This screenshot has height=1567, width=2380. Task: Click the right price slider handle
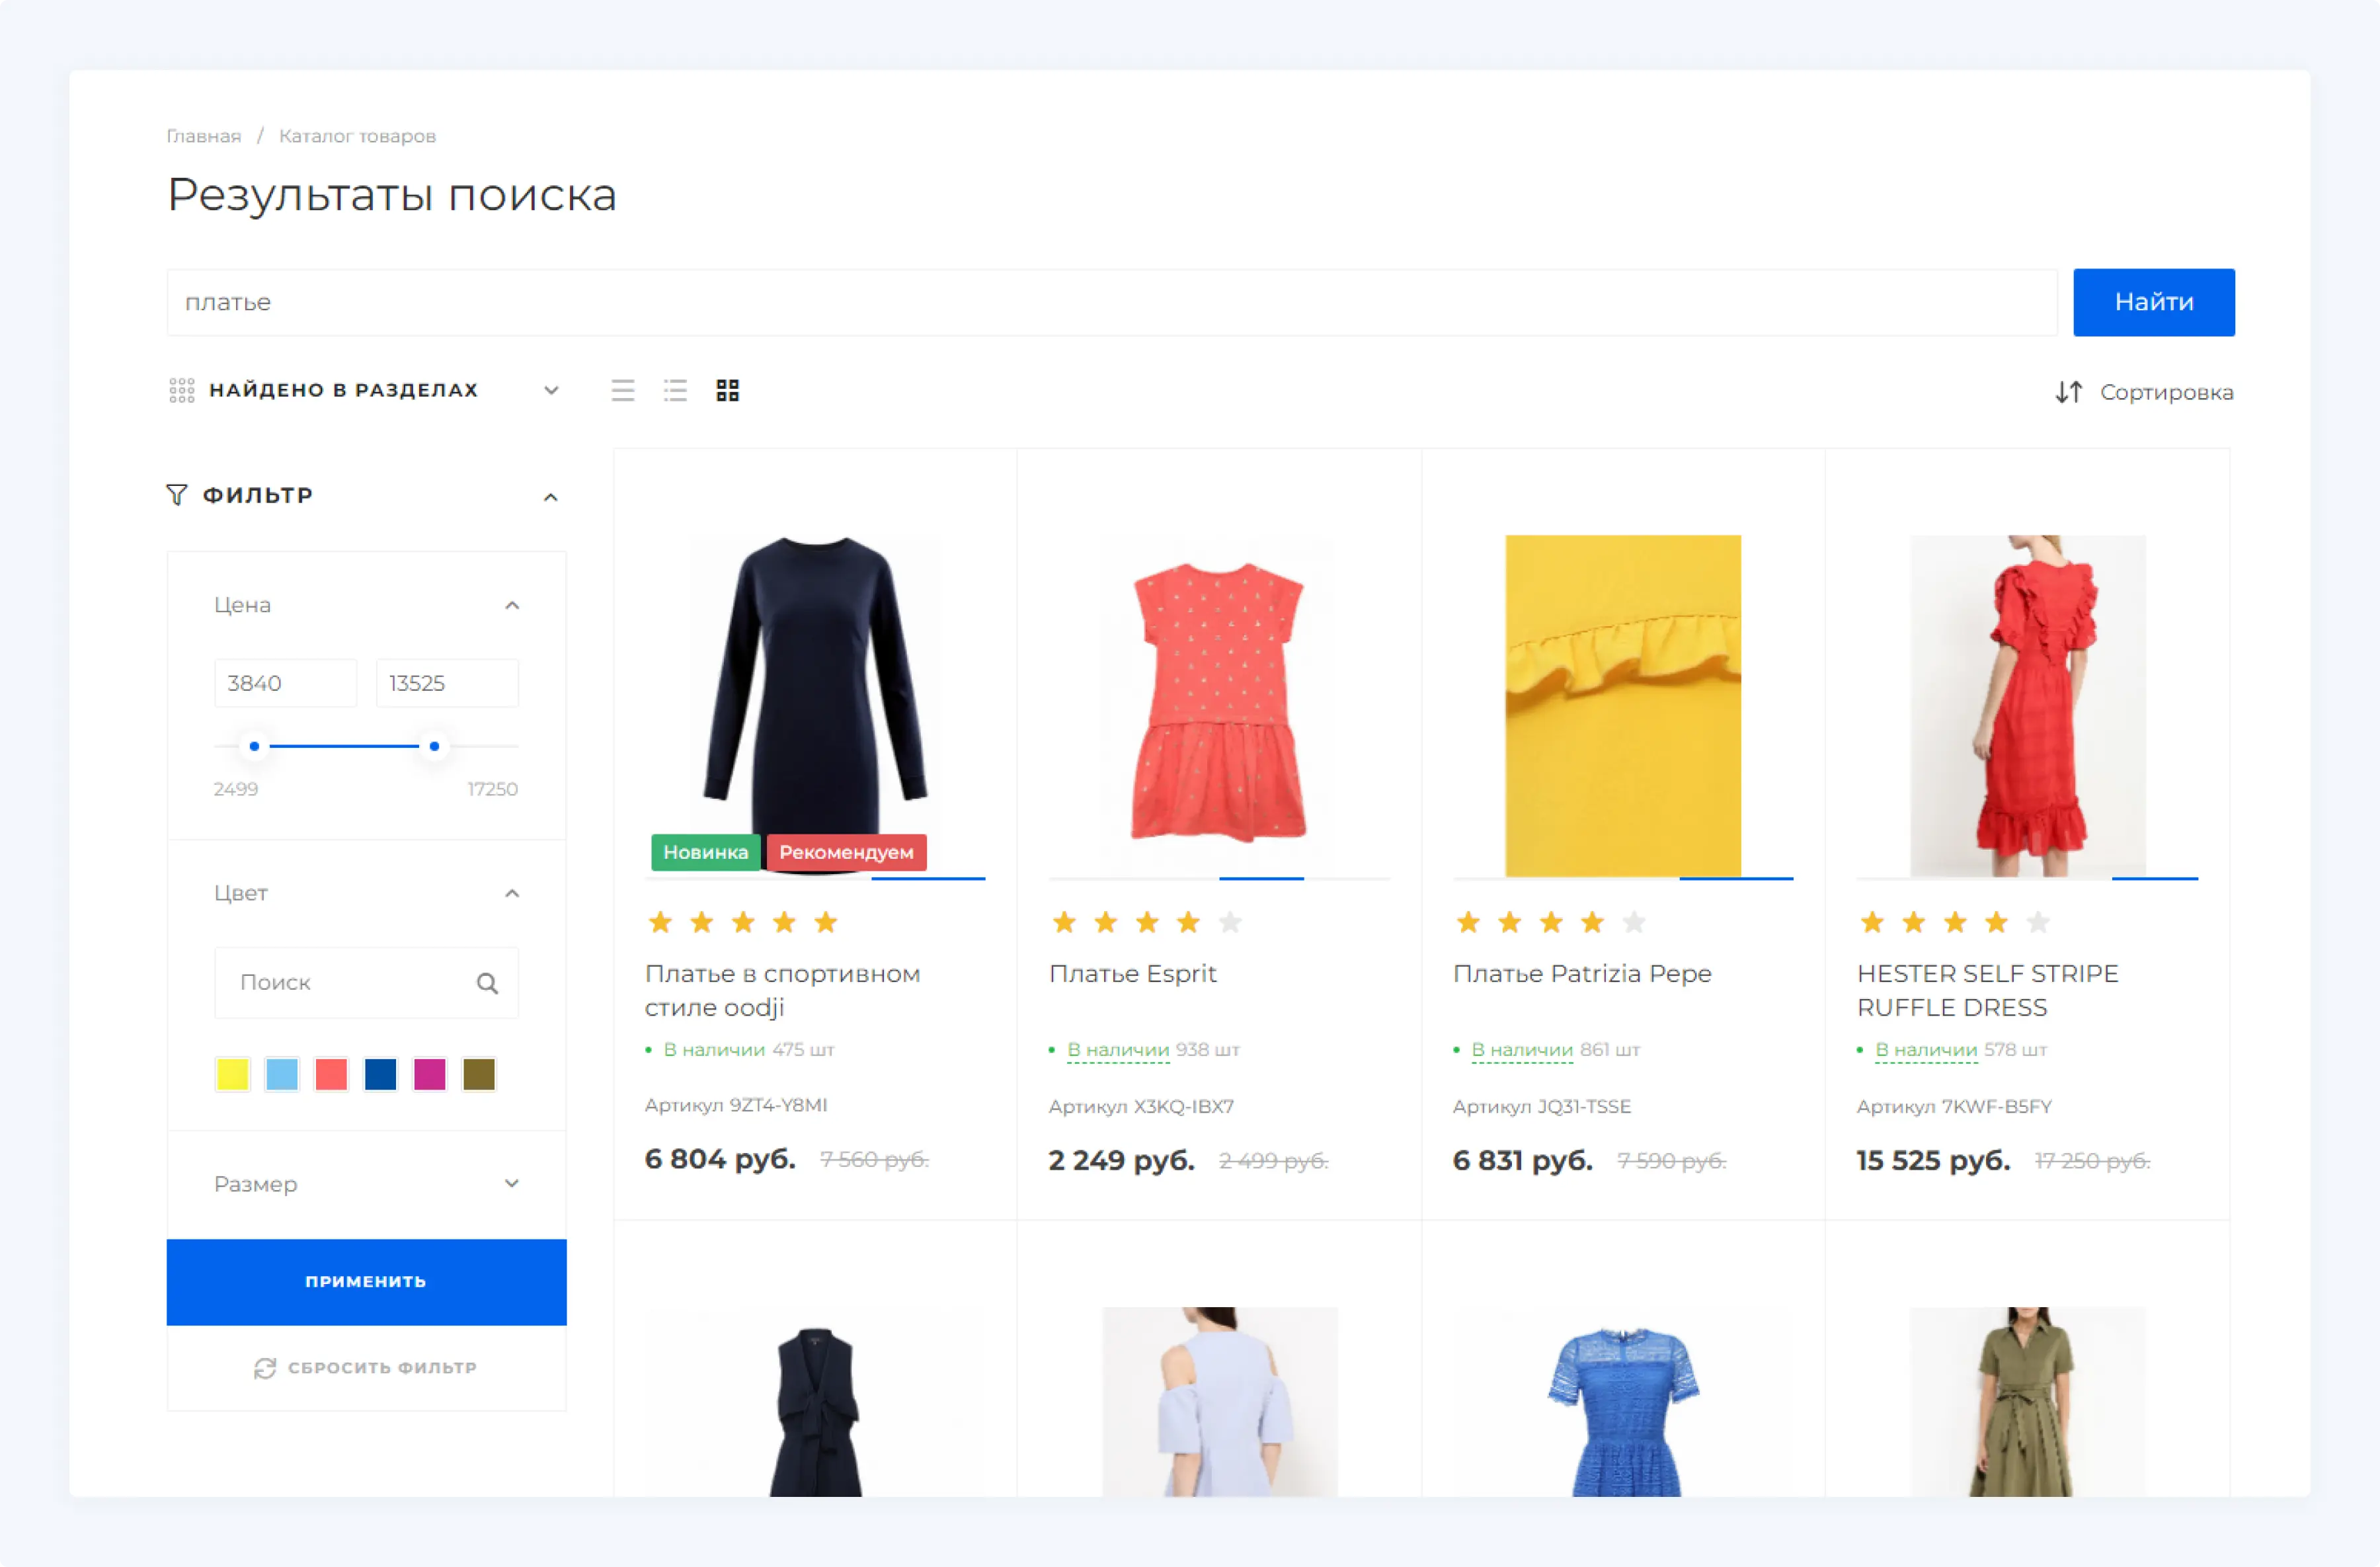pos(434,746)
